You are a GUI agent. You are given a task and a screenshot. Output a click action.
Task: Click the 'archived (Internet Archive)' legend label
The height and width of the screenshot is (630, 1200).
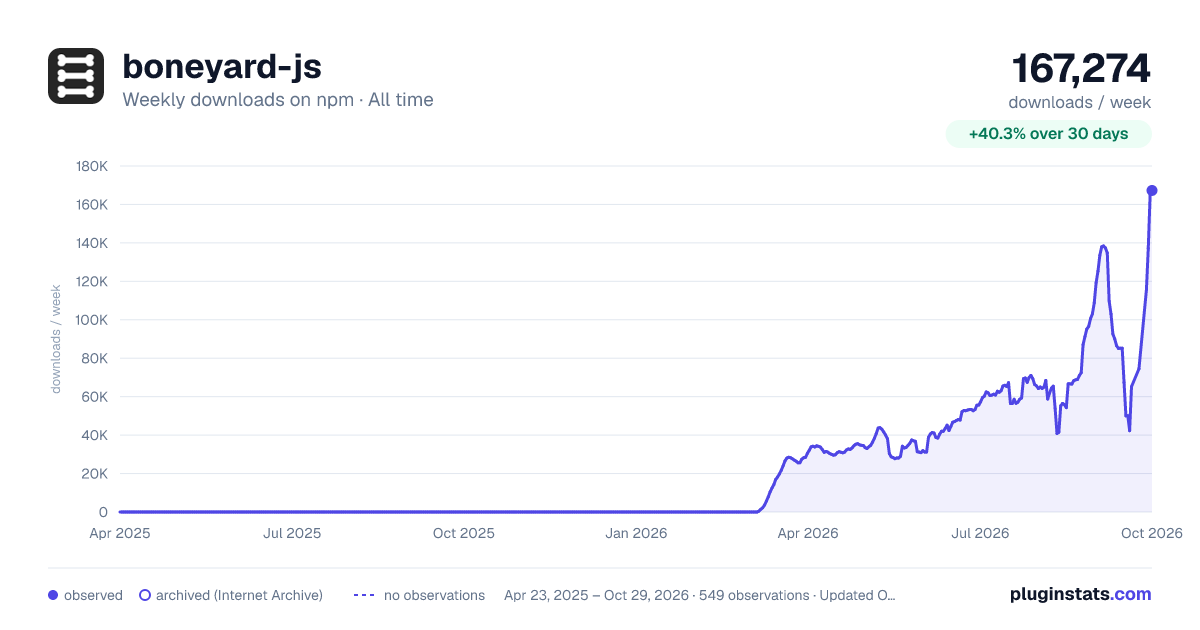[239, 595]
